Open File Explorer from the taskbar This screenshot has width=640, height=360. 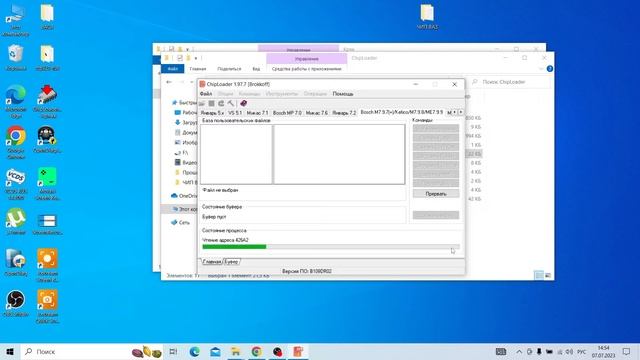pyautogui.click(x=236, y=351)
